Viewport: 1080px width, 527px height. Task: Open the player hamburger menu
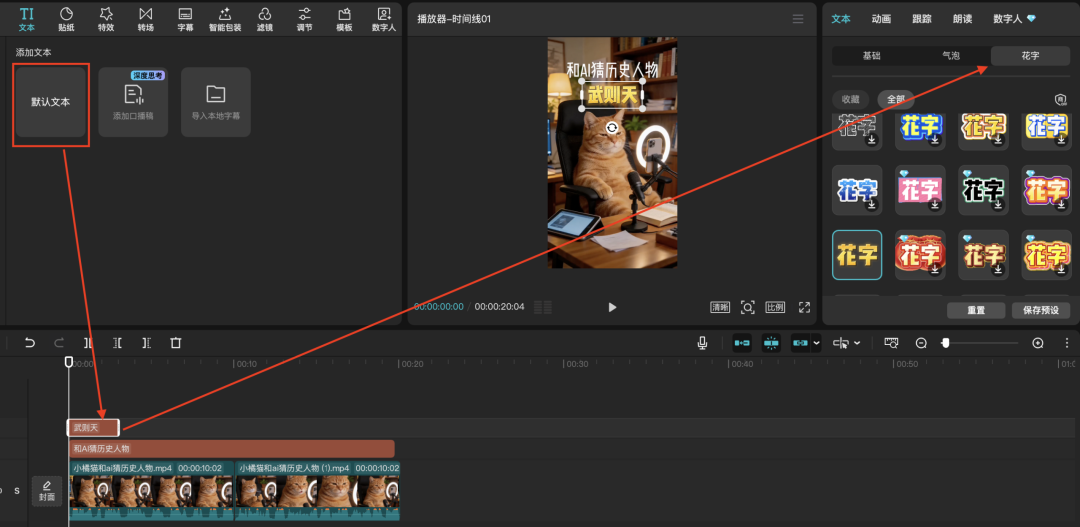[x=798, y=19]
